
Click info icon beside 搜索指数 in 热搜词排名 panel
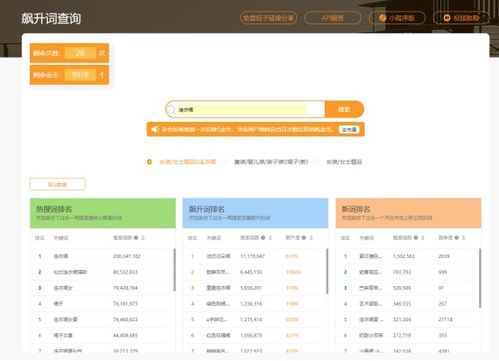pos(136,238)
